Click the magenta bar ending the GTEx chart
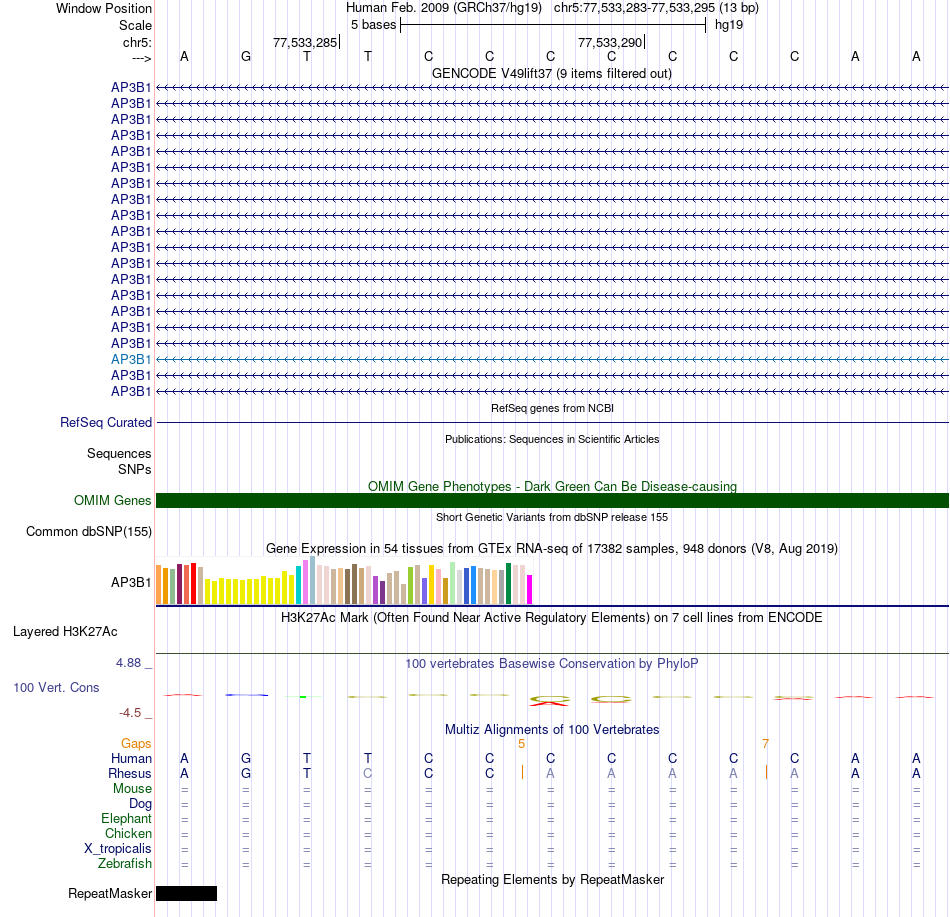950x917 pixels. pyautogui.click(x=530, y=589)
